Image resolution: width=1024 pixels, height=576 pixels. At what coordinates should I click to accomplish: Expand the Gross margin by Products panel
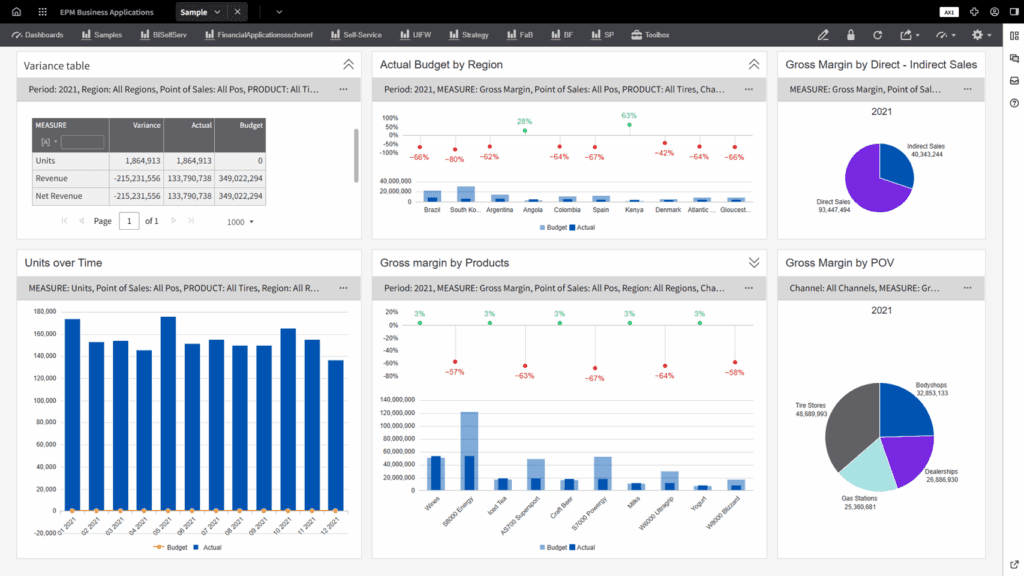753,262
